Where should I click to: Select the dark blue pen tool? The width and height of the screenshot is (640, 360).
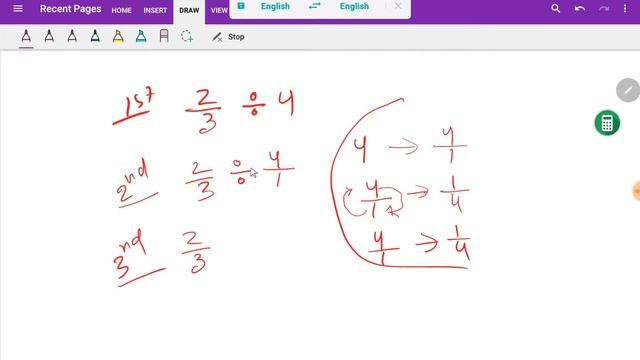[x=95, y=36]
